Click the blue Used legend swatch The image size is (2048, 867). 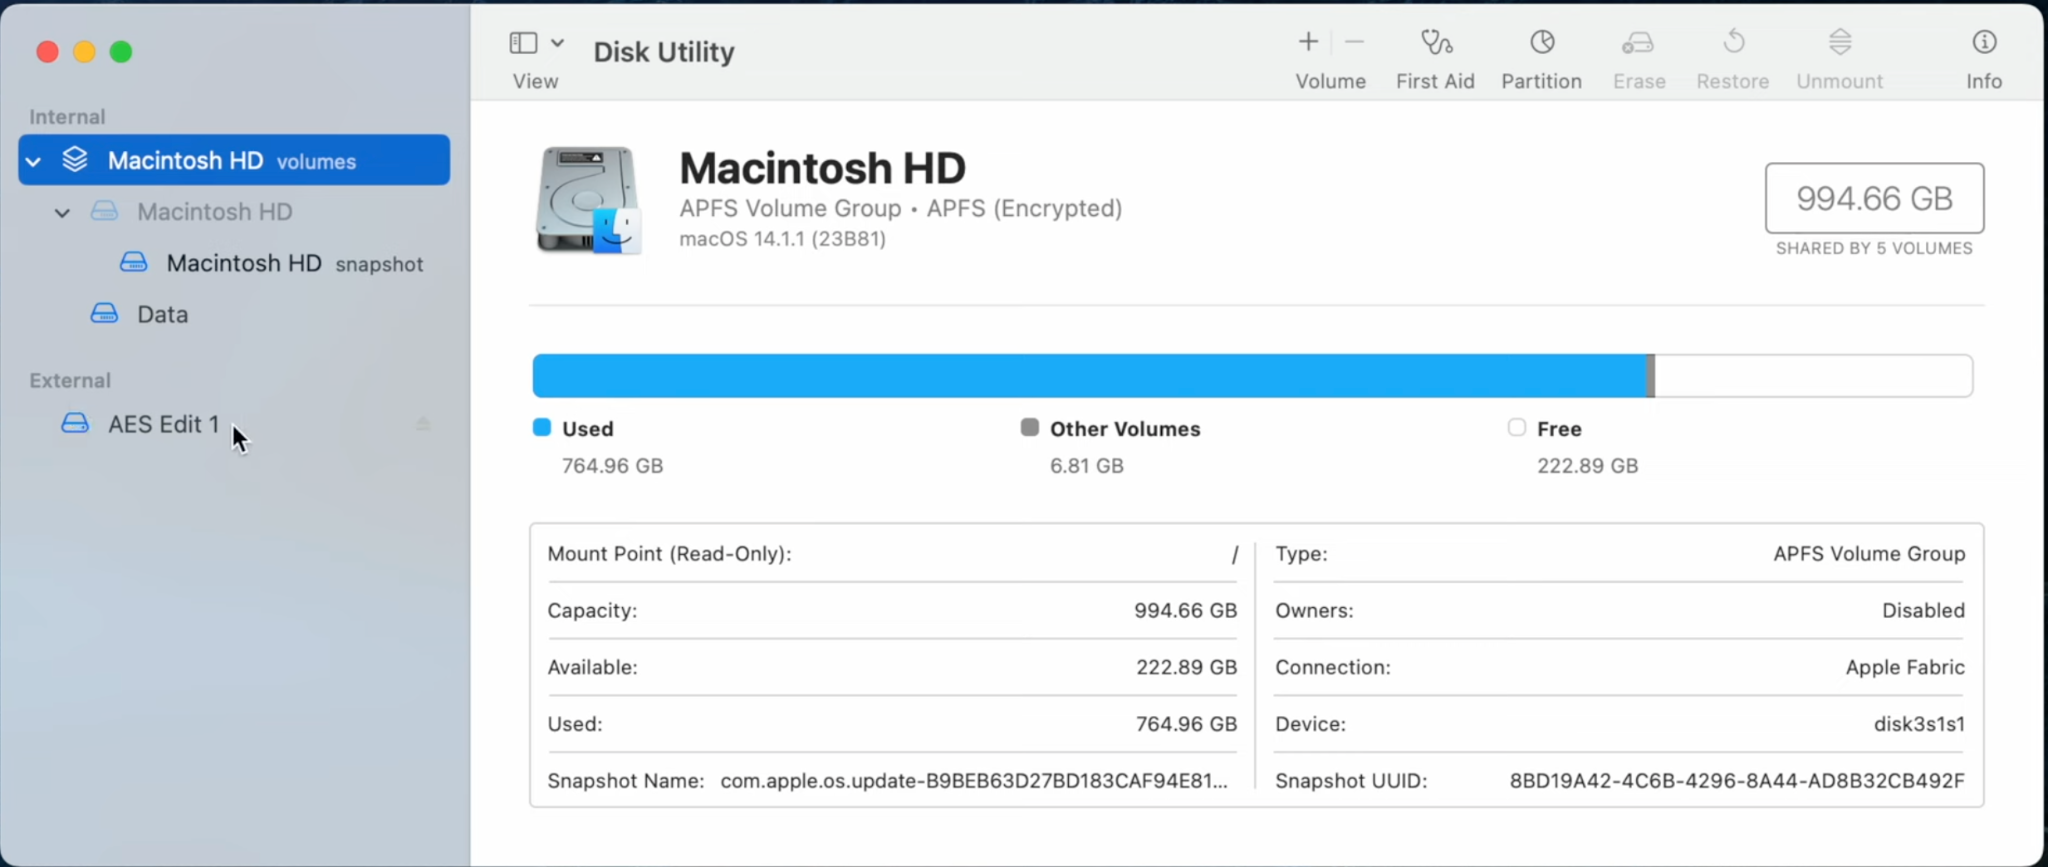click(542, 428)
